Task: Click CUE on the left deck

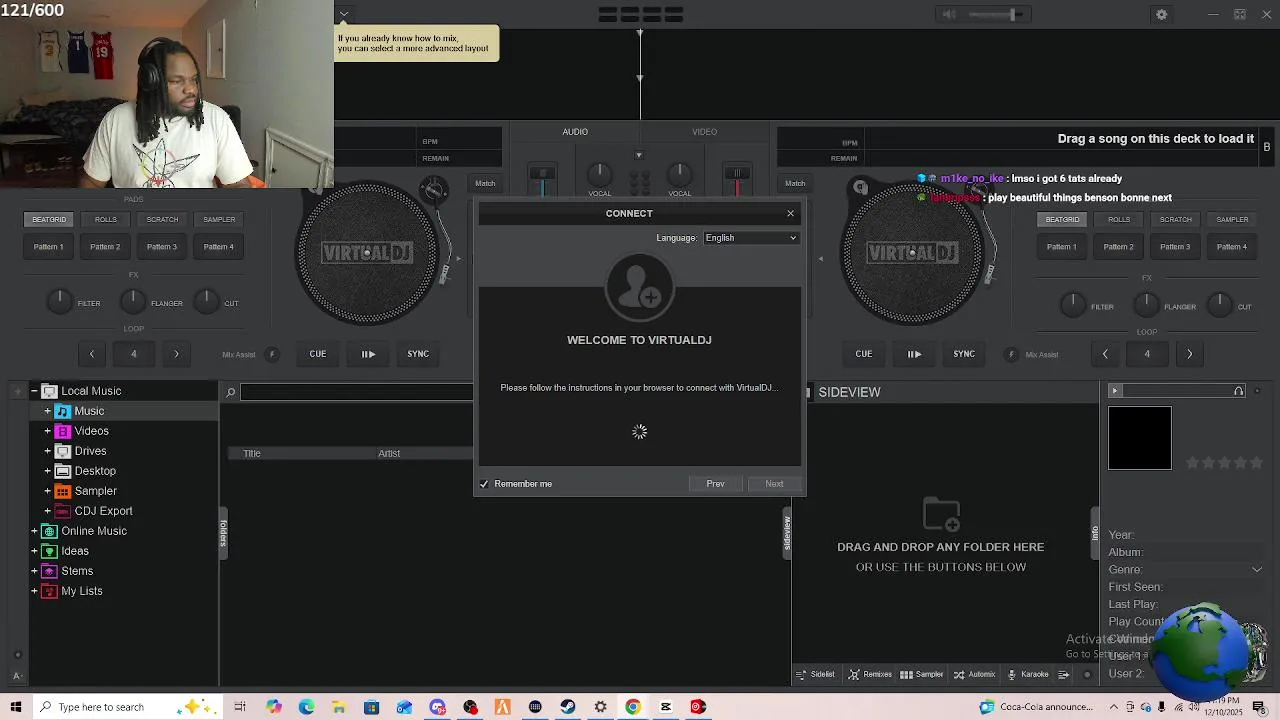Action: point(318,354)
